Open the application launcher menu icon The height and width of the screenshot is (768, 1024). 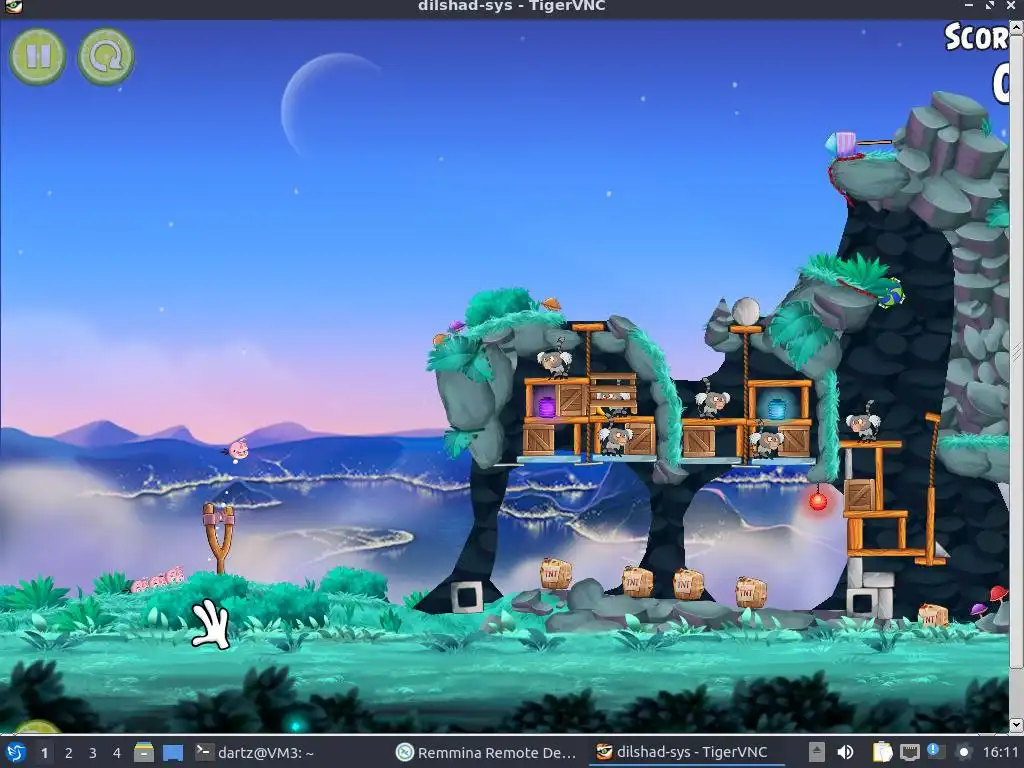tap(14, 752)
